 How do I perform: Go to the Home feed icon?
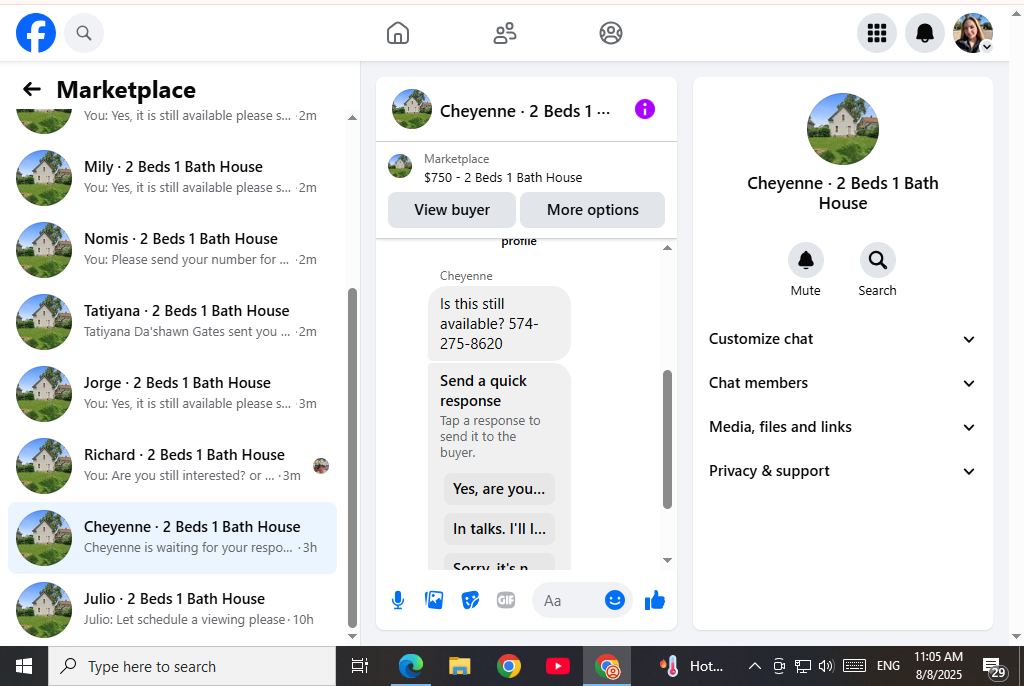[398, 33]
